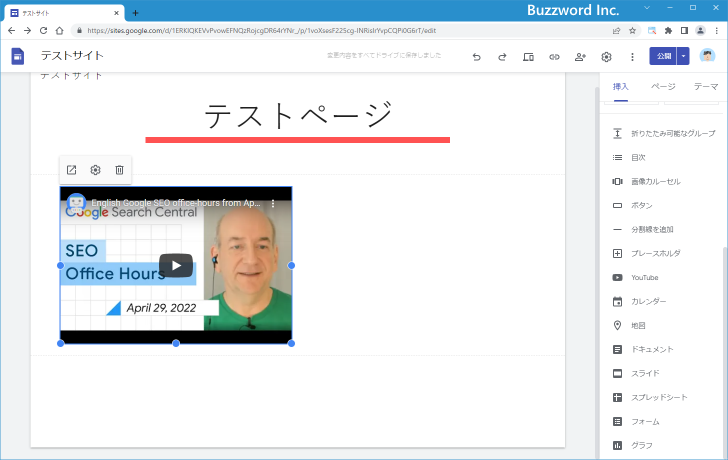Go back in the browser
Viewport: 728px width, 460px height.
[x=12, y=31]
